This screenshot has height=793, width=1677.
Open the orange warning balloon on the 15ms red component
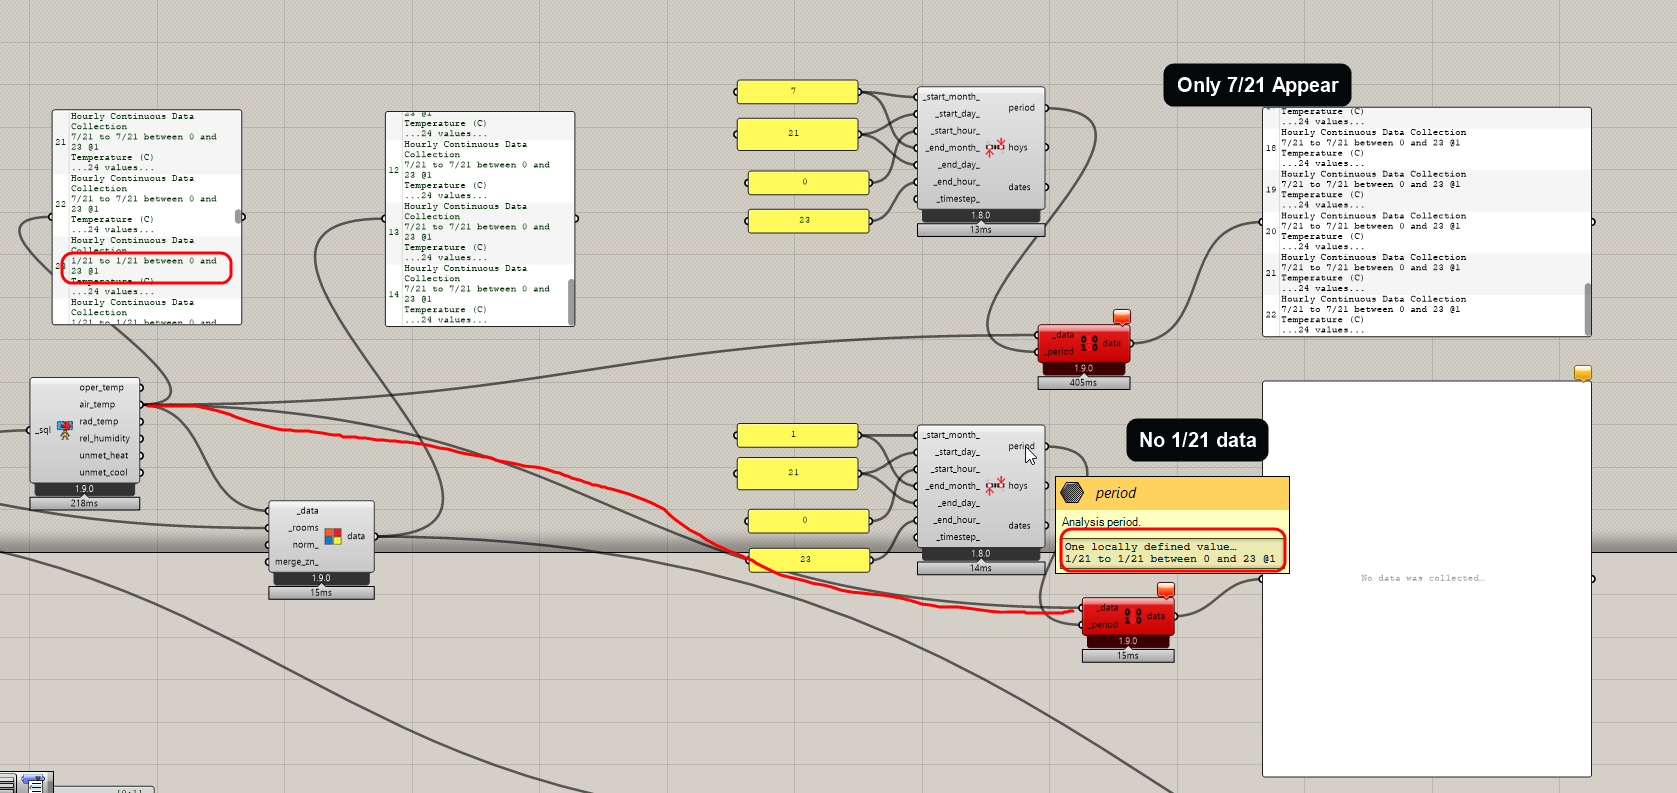[x=1166, y=590]
